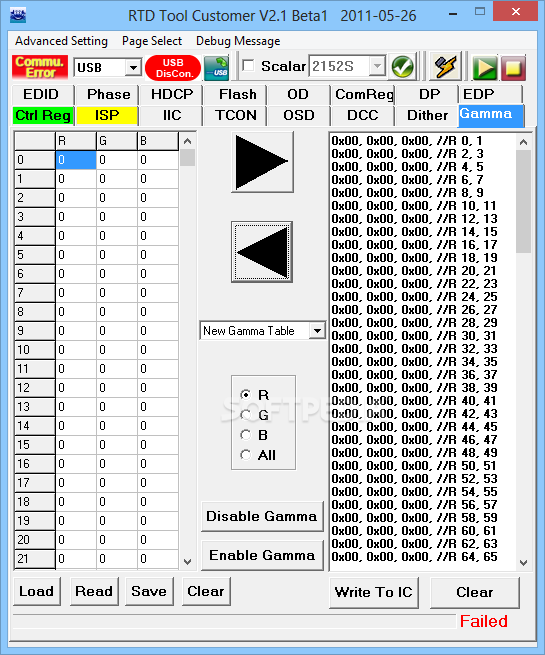
Task: Click the Read button
Action: 94,592
